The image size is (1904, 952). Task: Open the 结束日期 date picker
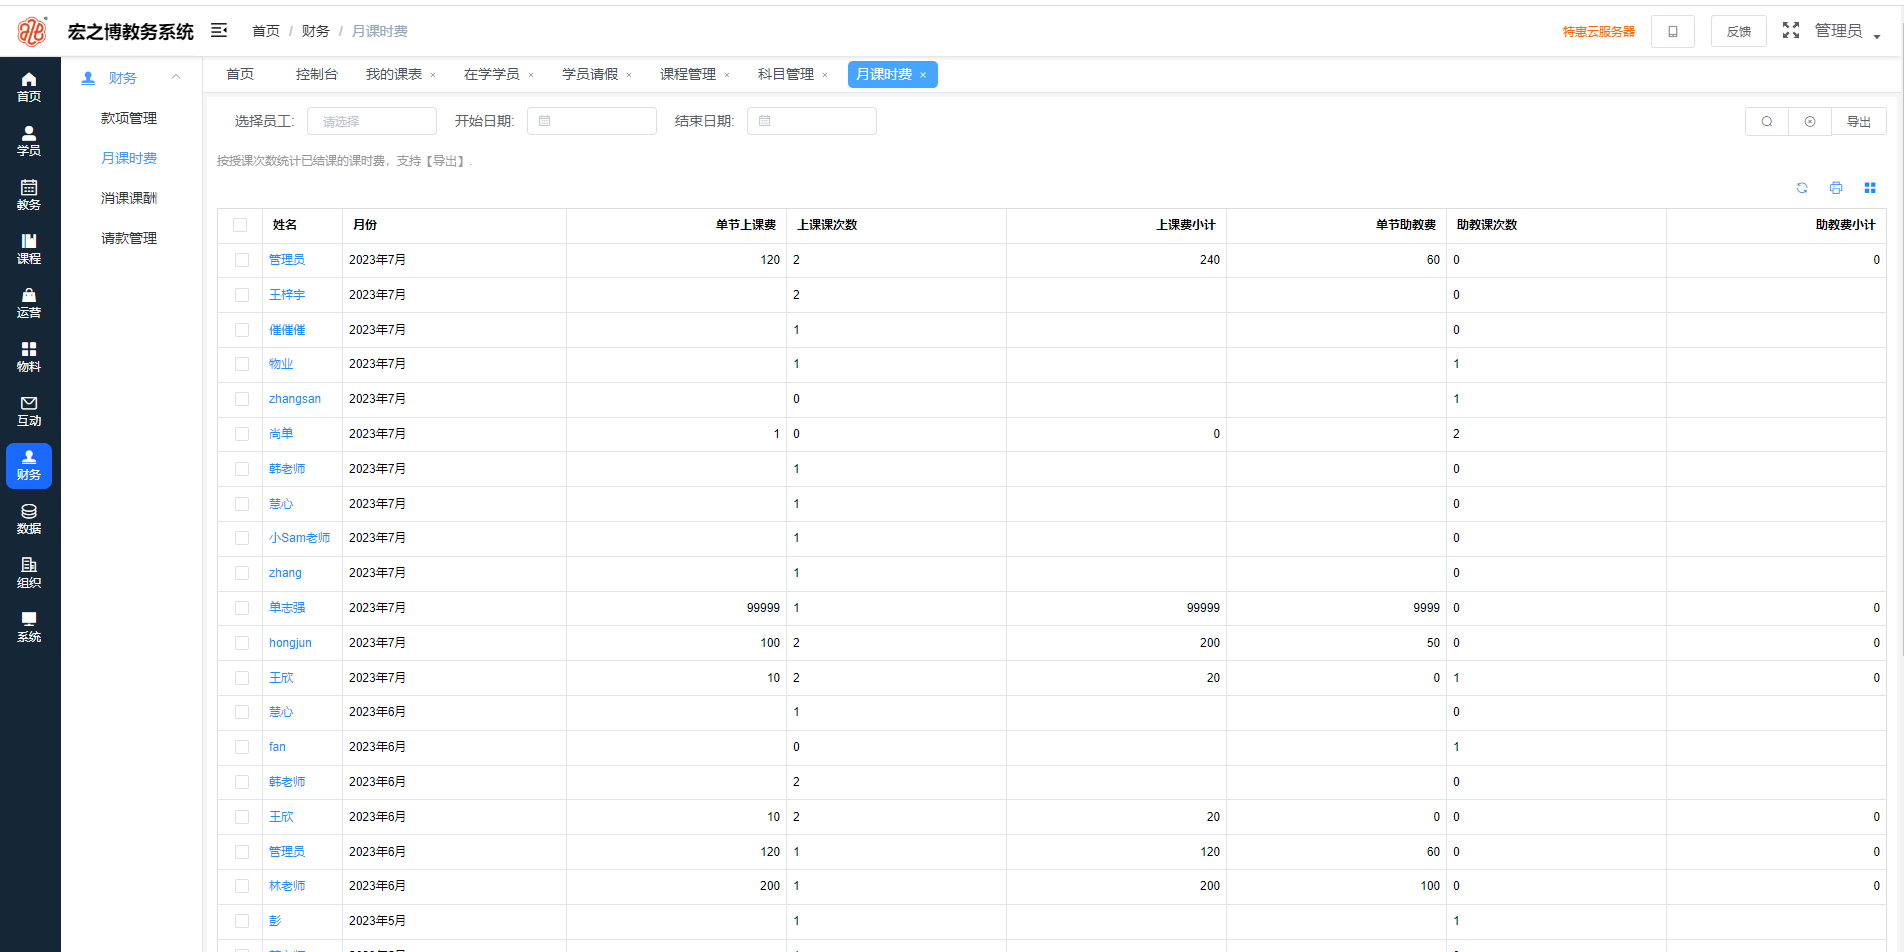tap(812, 121)
